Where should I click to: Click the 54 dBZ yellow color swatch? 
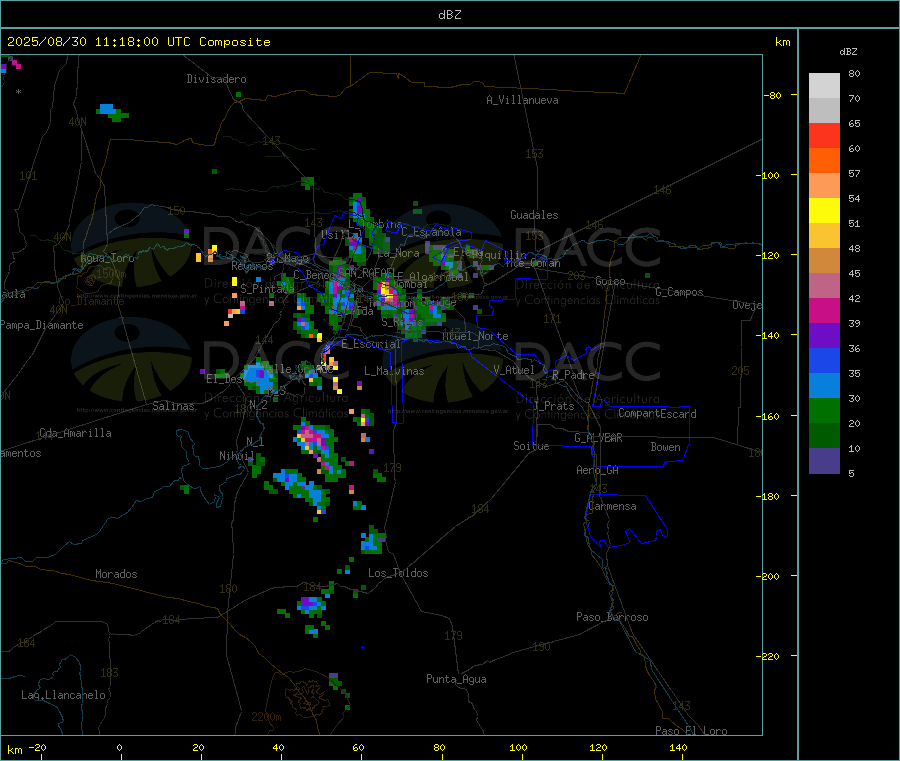tap(824, 211)
